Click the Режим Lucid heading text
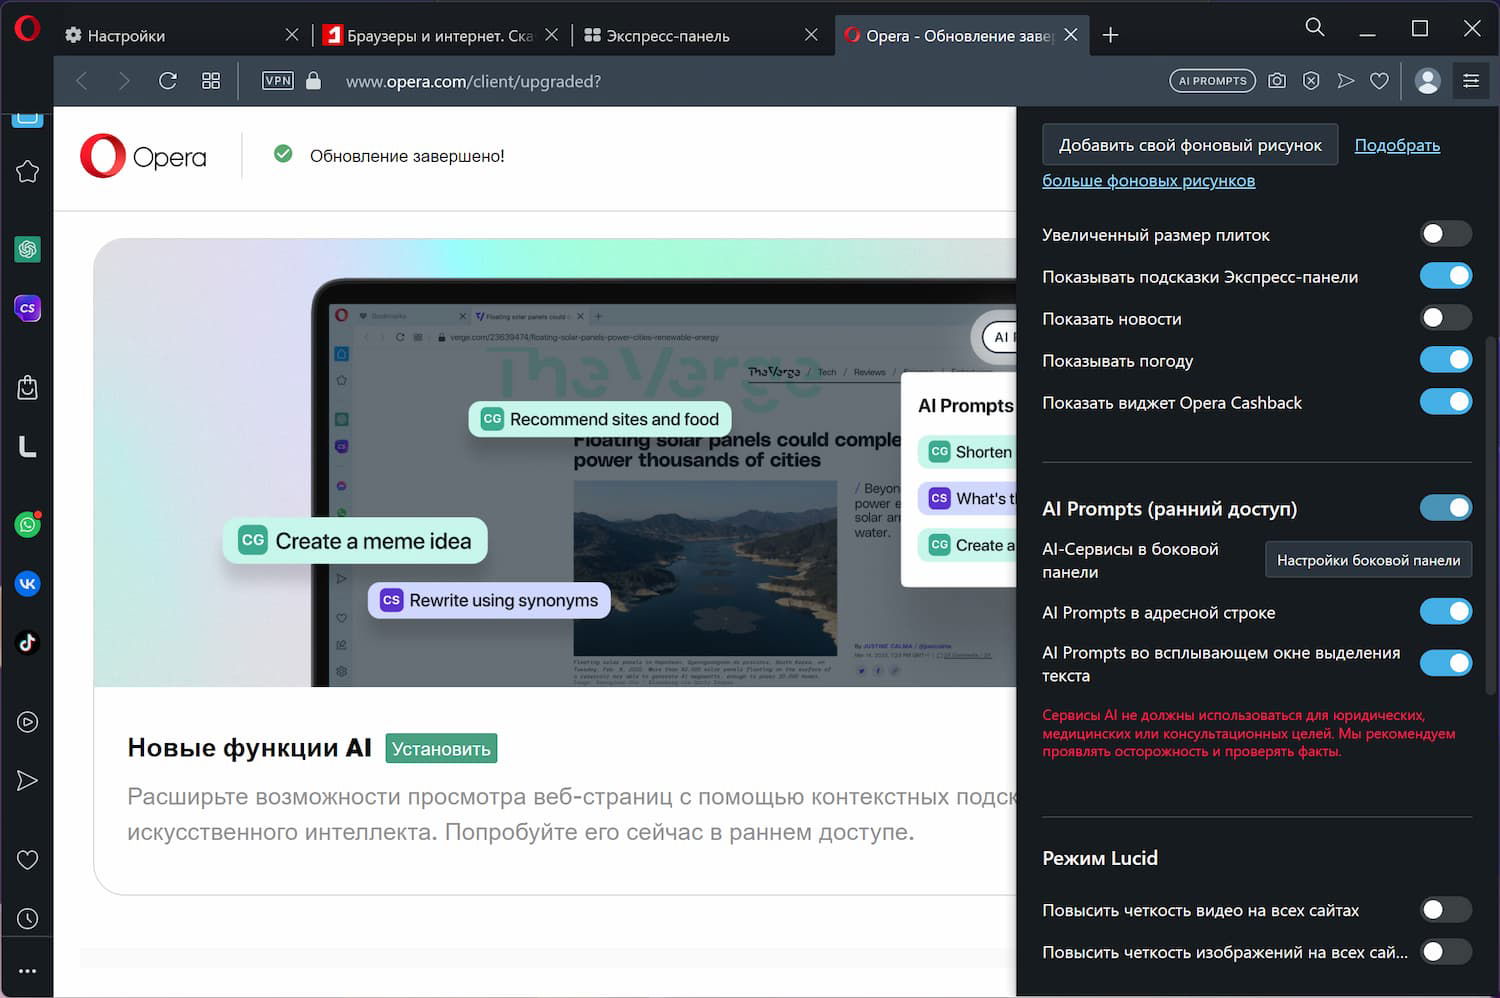This screenshot has width=1500, height=998. (x=1100, y=858)
